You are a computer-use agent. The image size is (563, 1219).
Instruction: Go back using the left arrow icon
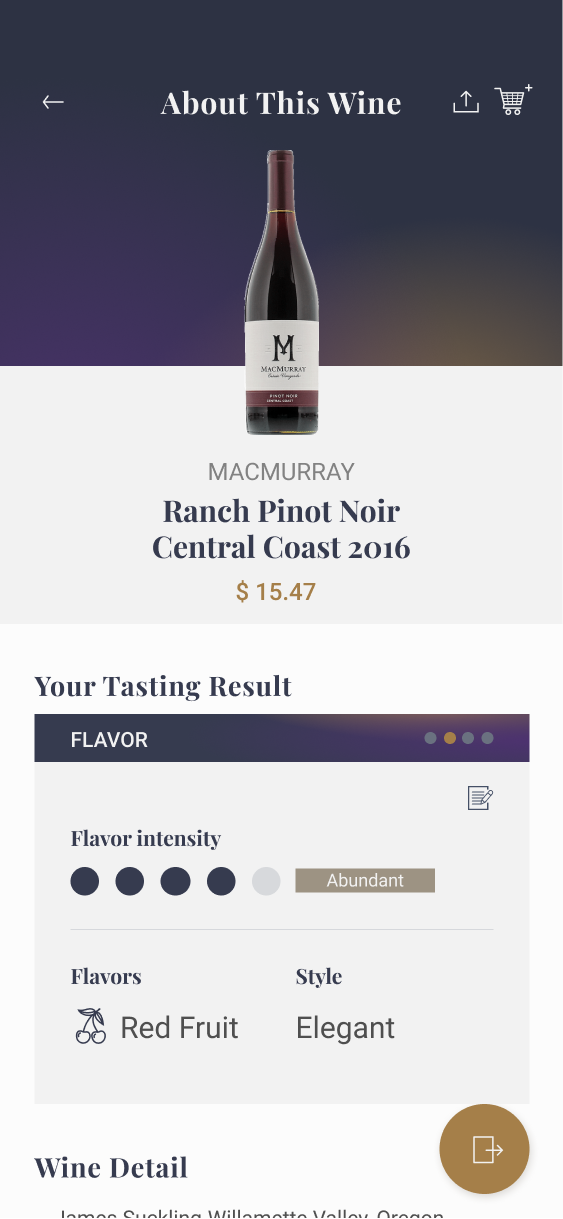click(53, 102)
